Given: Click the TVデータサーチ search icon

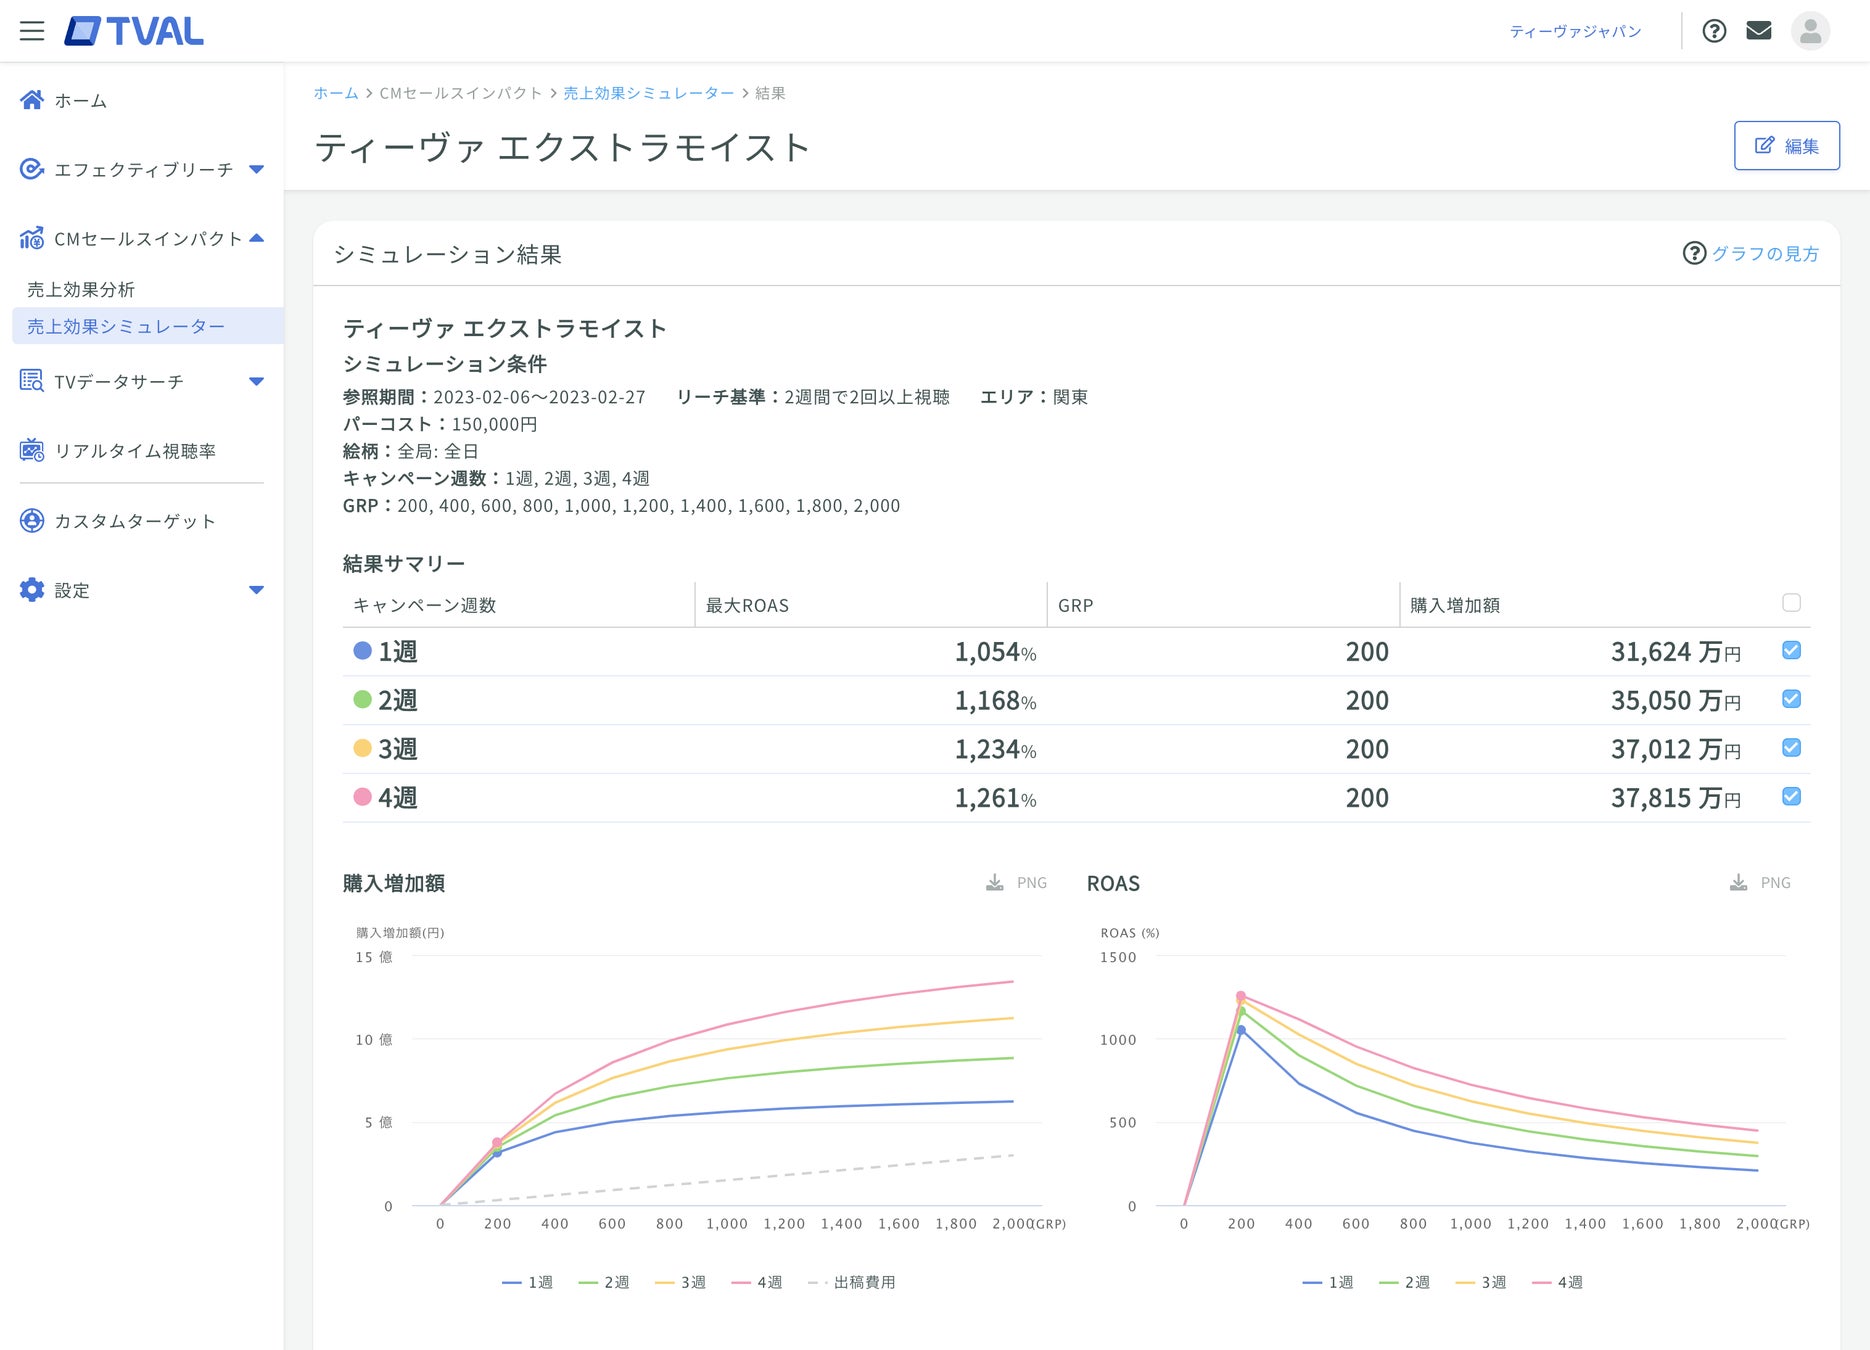Looking at the screenshot, I should click(x=32, y=381).
